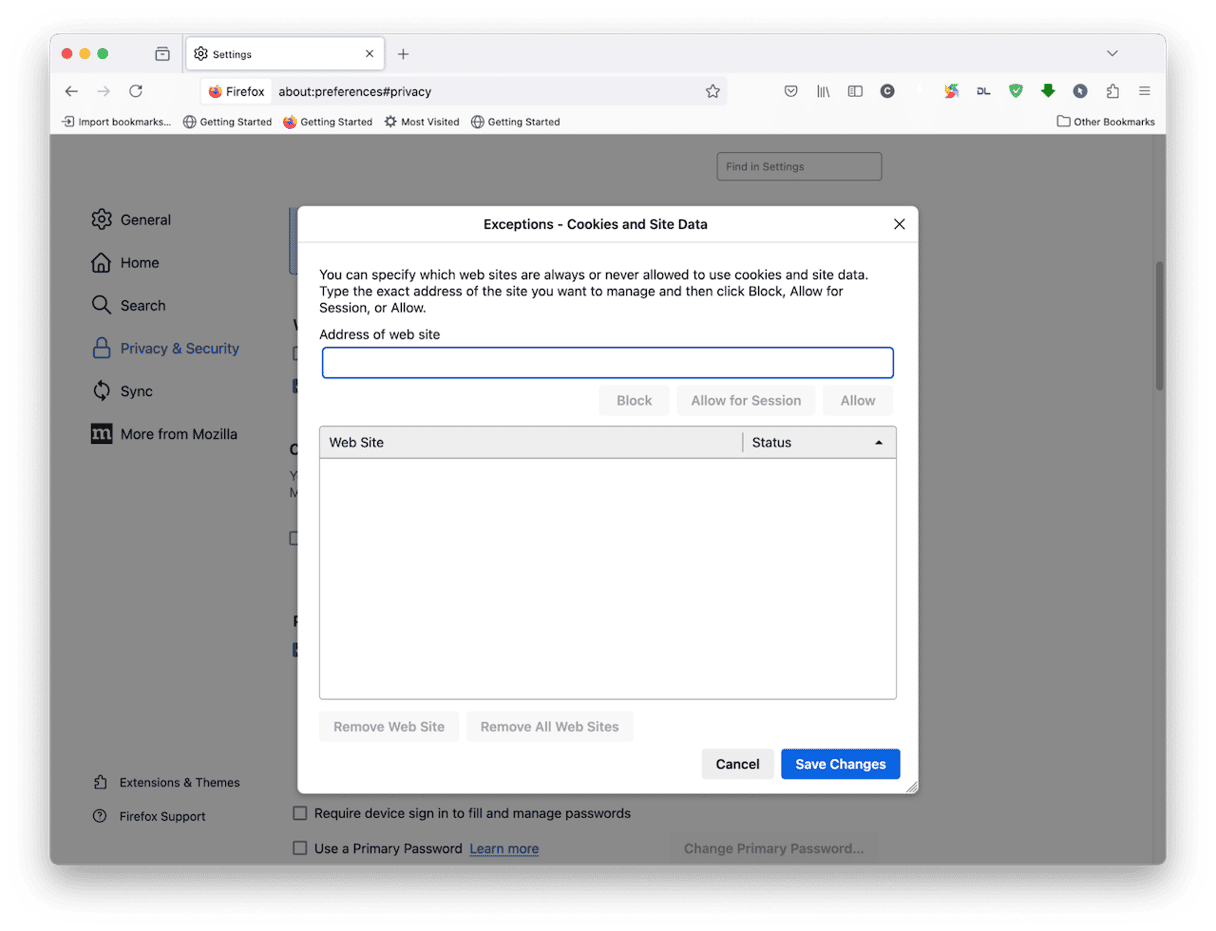Check Use a Primary Password
Image resolution: width=1216 pixels, height=931 pixels.
(300, 848)
